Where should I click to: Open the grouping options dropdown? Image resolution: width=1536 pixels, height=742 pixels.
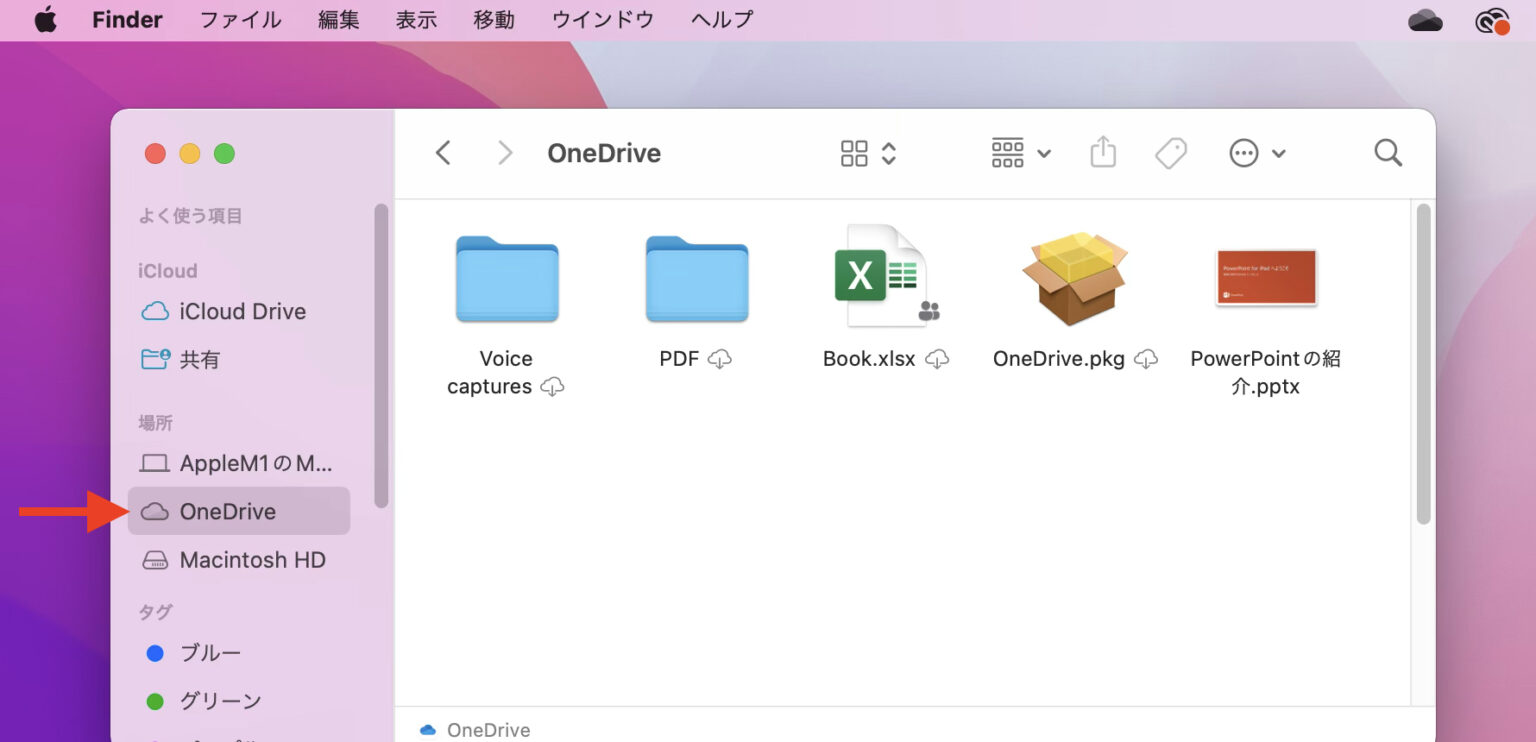tap(1019, 152)
